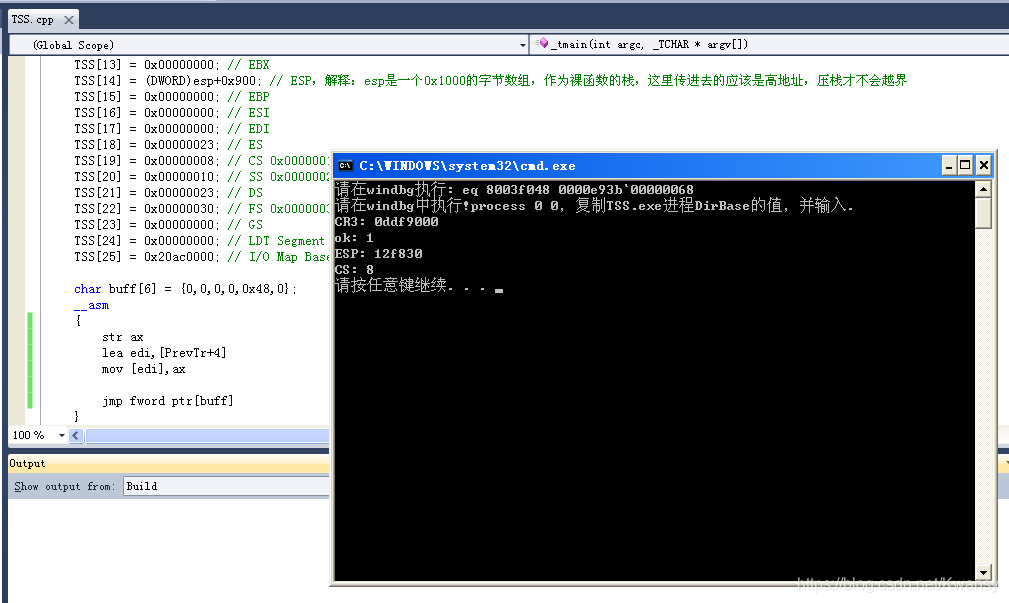Click the editor horizontal scroll left arrow

75,436
